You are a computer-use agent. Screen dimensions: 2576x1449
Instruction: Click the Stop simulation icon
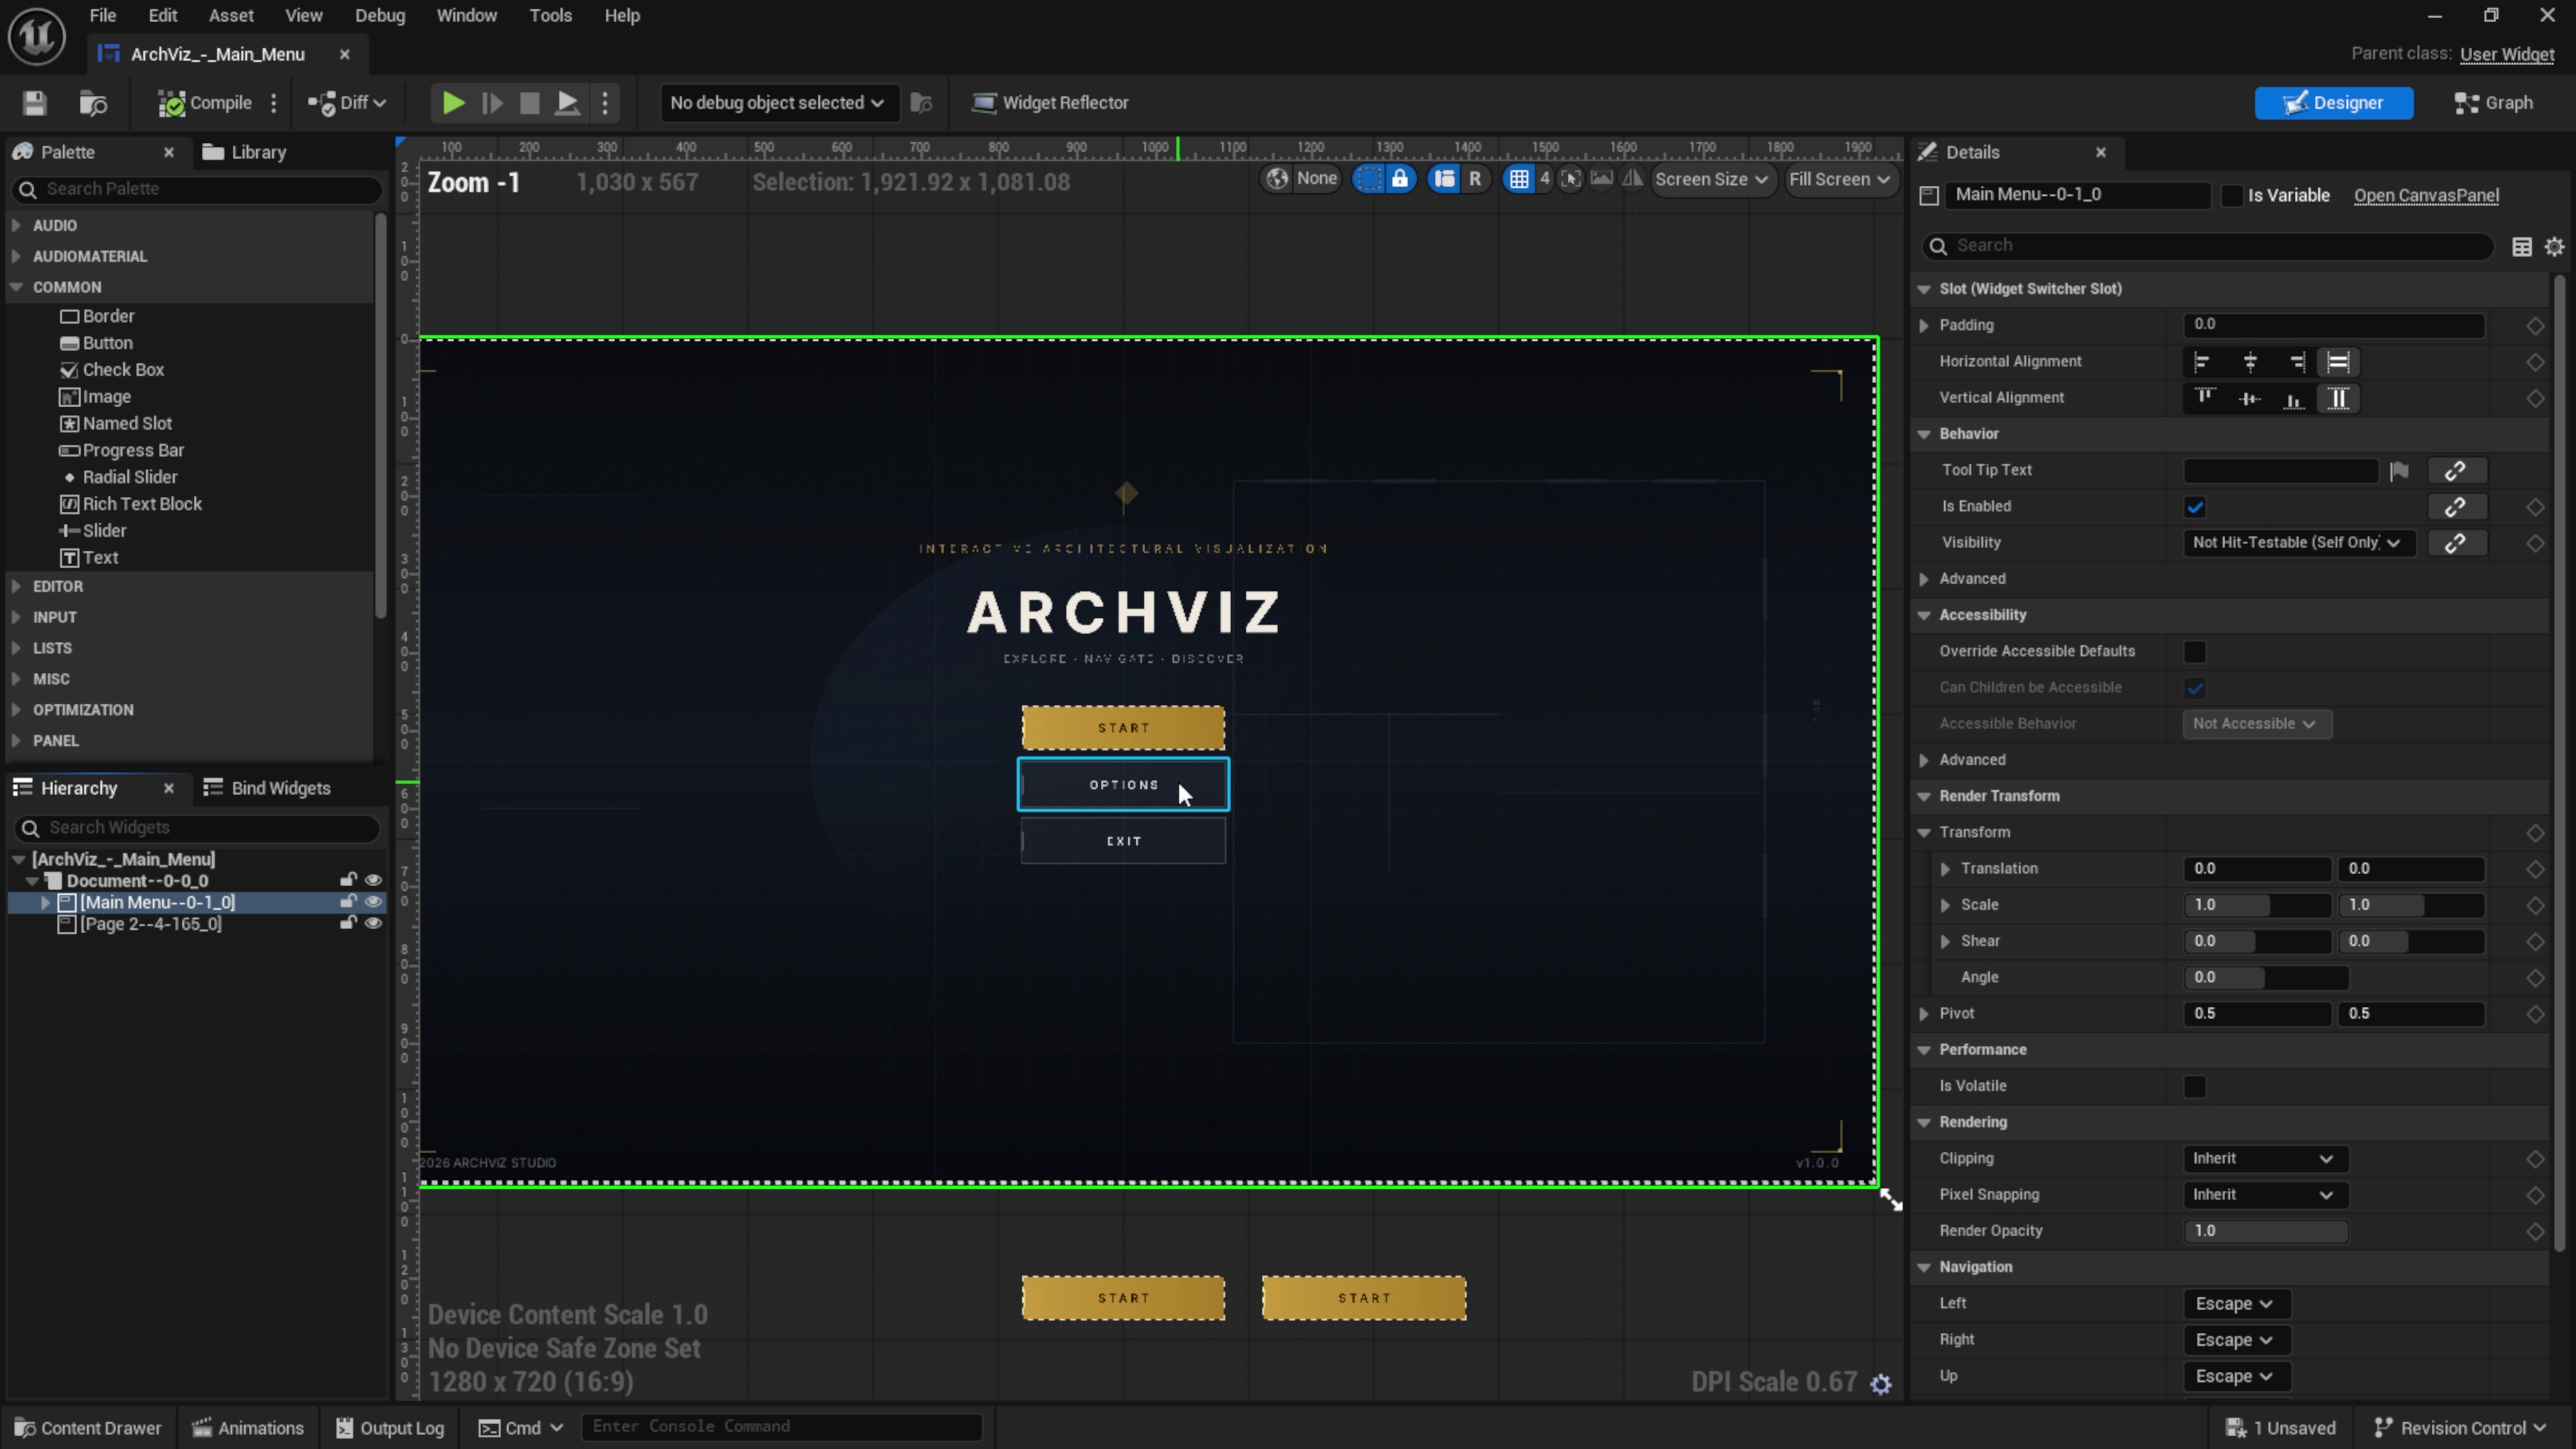tap(530, 103)
